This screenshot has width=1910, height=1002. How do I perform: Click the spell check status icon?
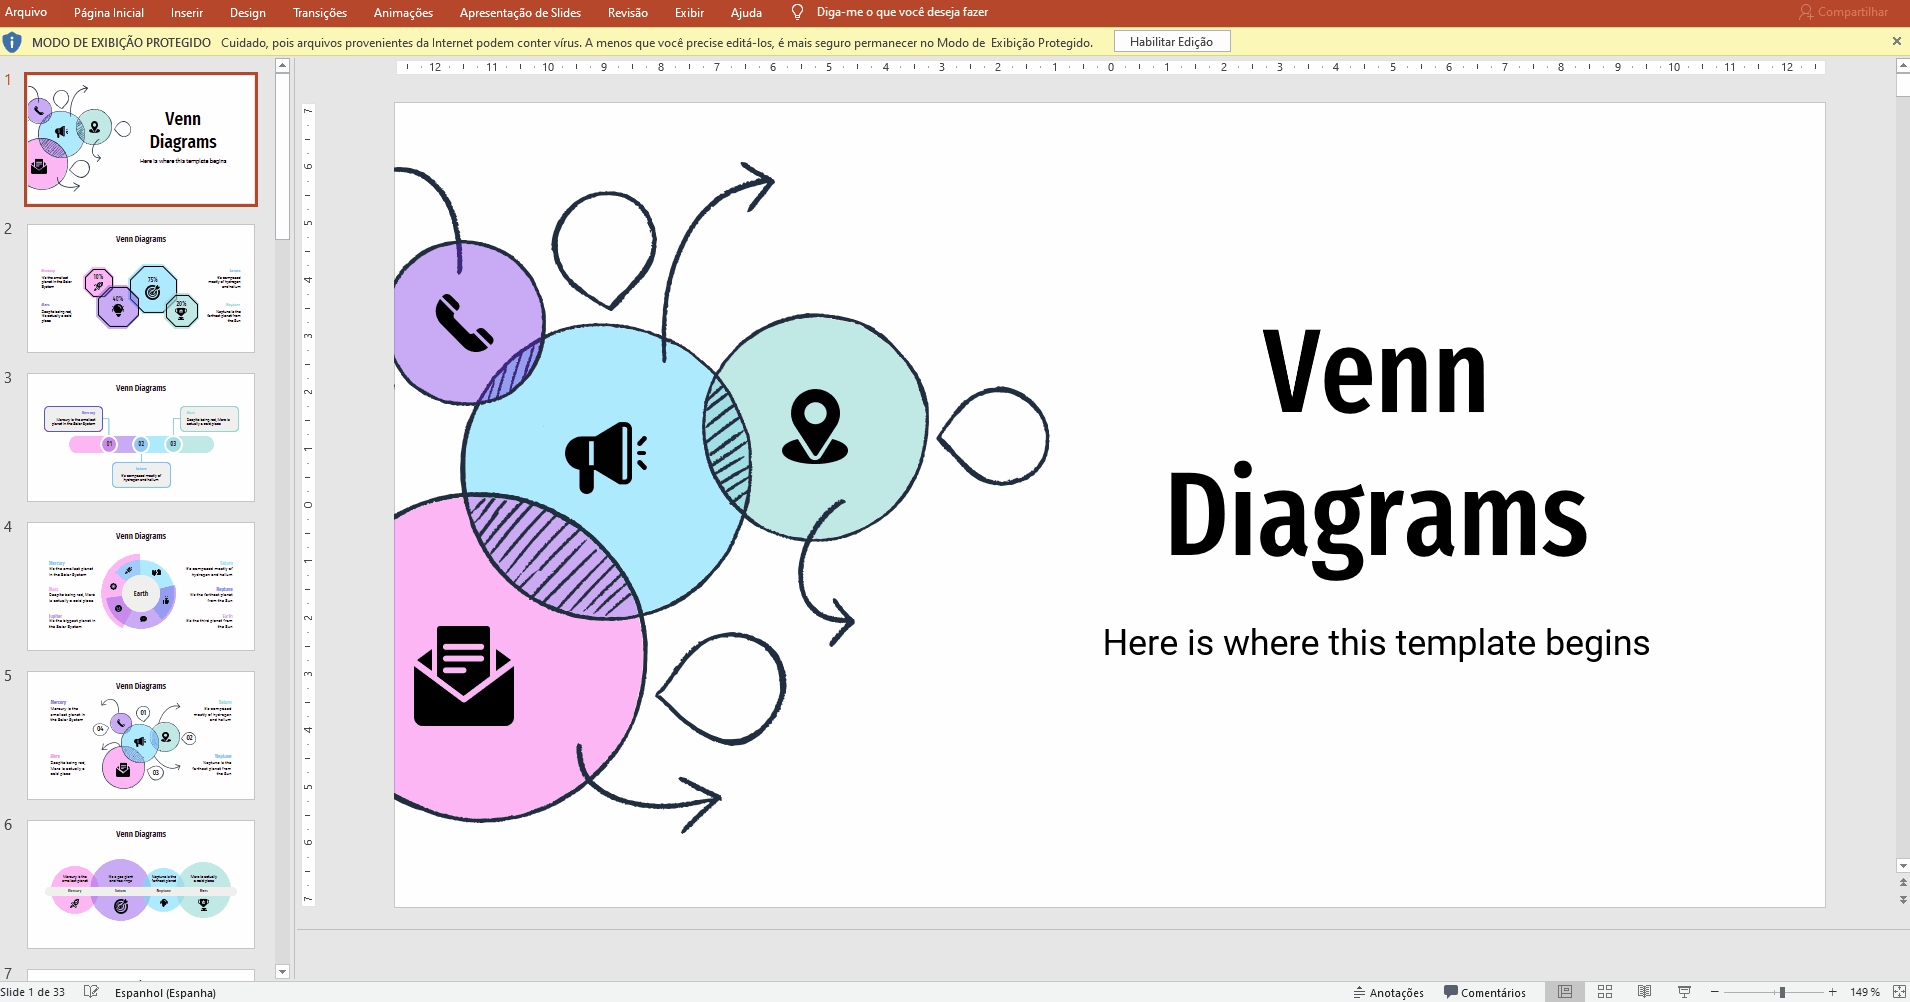click(91, 992)
